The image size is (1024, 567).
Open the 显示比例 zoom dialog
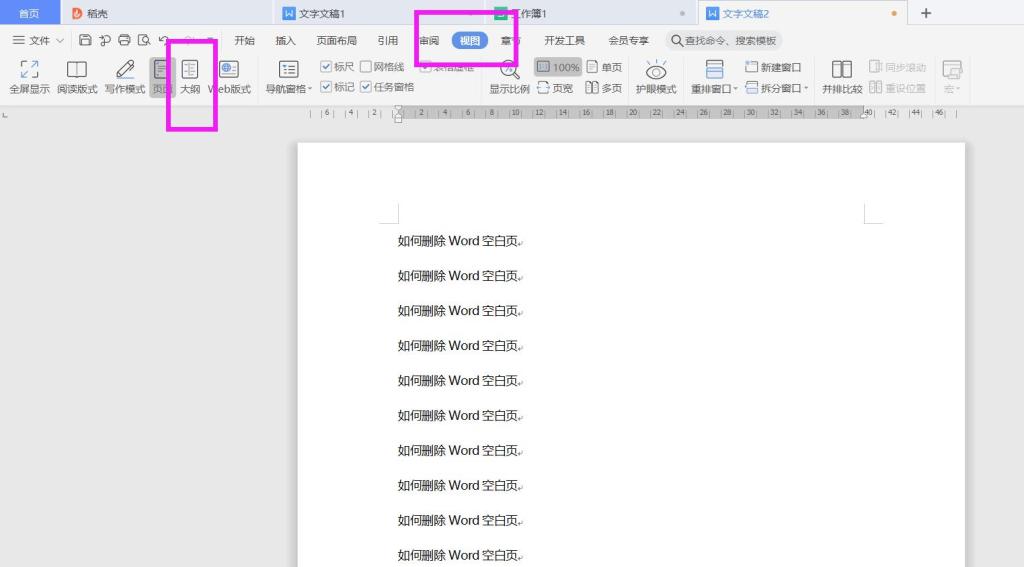coord(509,77)
